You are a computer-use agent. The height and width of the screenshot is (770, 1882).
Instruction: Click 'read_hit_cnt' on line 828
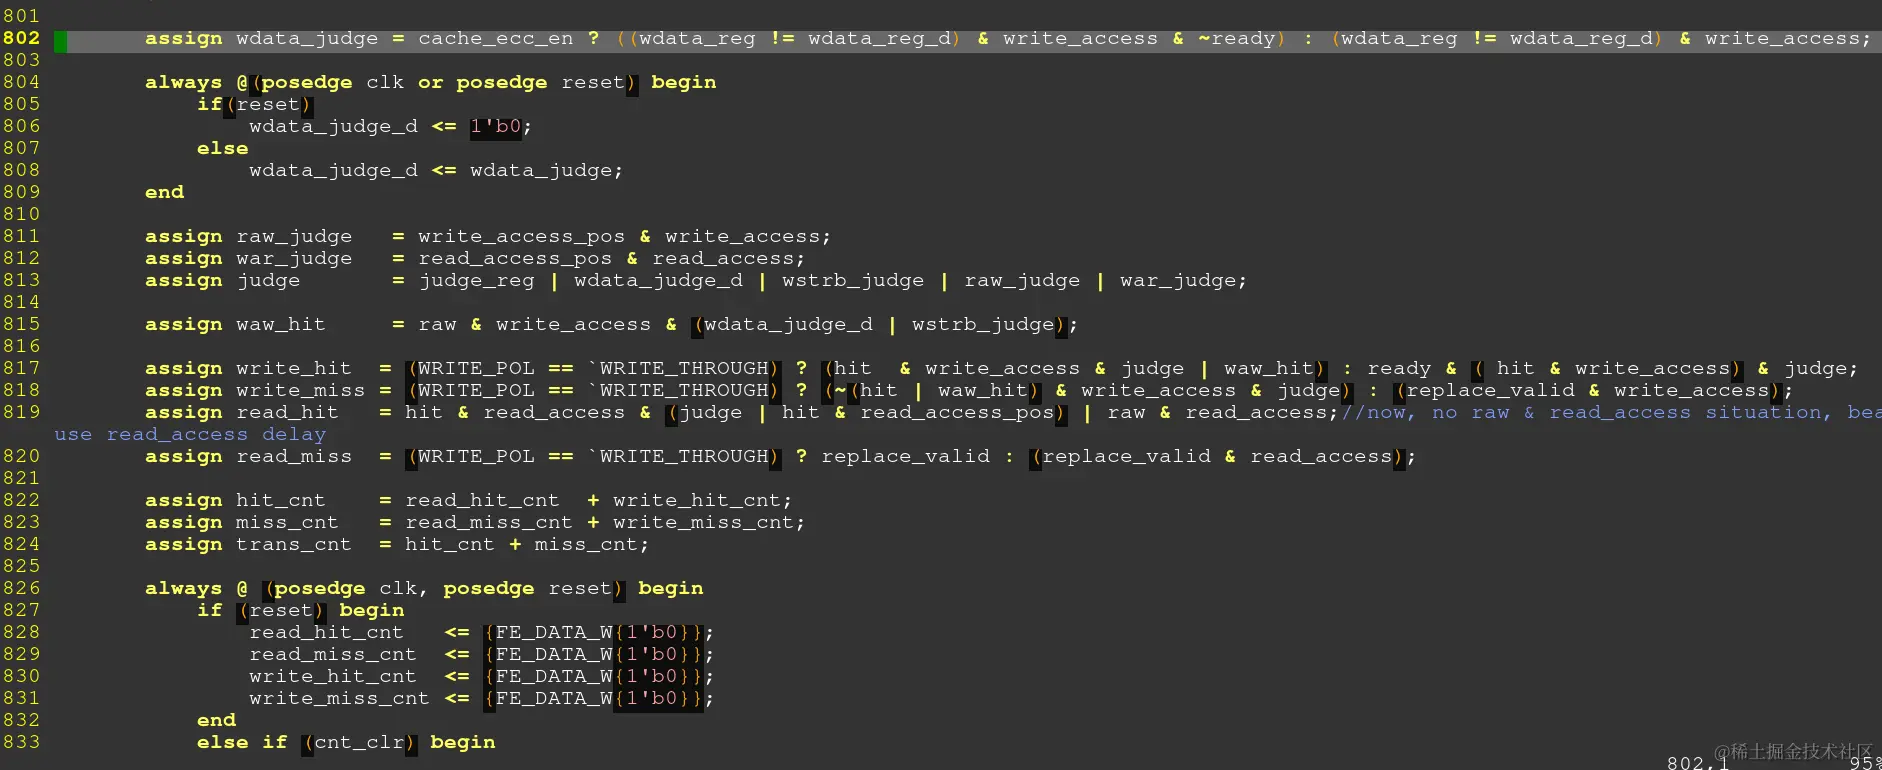click(x=327, y=632)
